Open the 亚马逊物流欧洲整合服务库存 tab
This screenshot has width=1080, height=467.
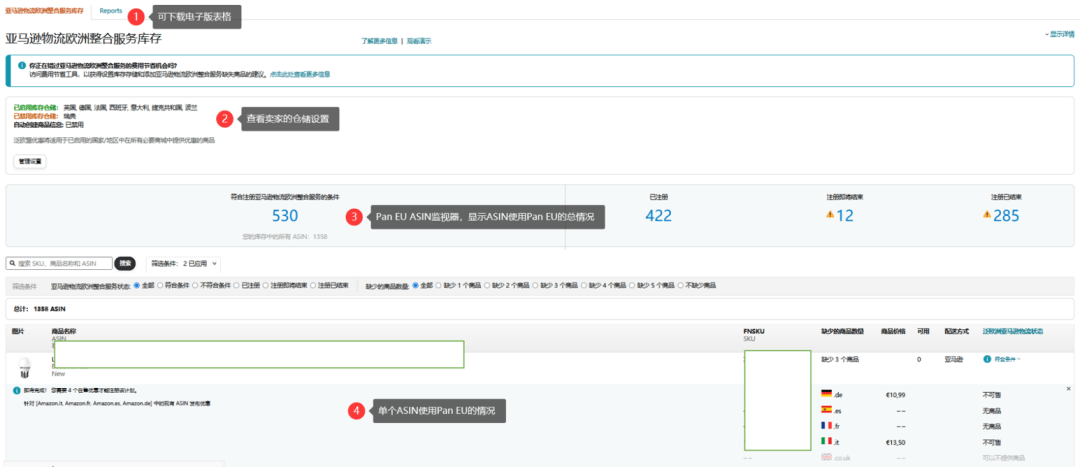click(x=44, y=11)
